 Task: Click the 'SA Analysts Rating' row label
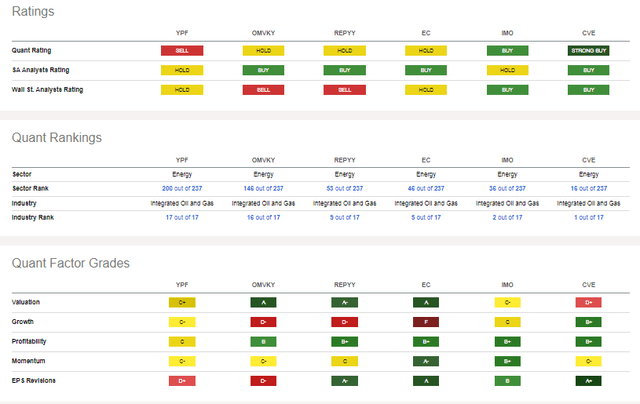coord(40,70)
